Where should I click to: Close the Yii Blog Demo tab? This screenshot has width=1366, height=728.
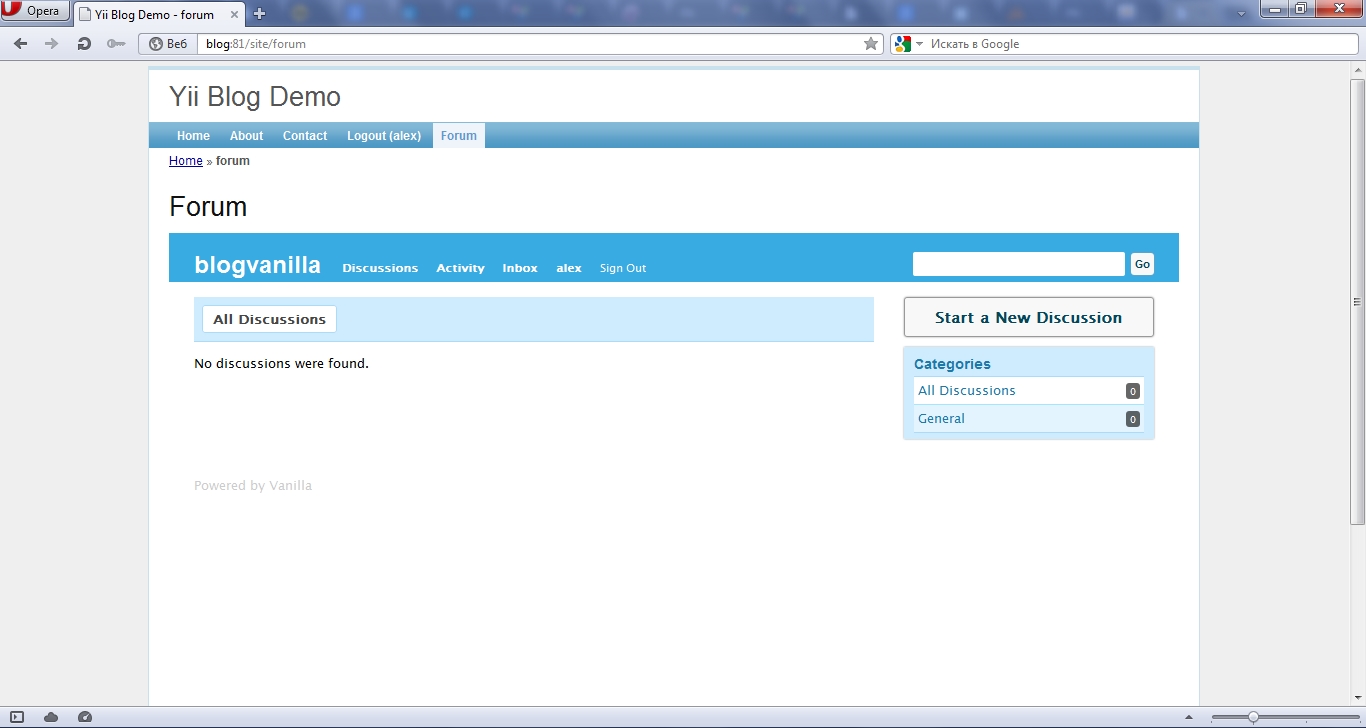click(234, 14)
